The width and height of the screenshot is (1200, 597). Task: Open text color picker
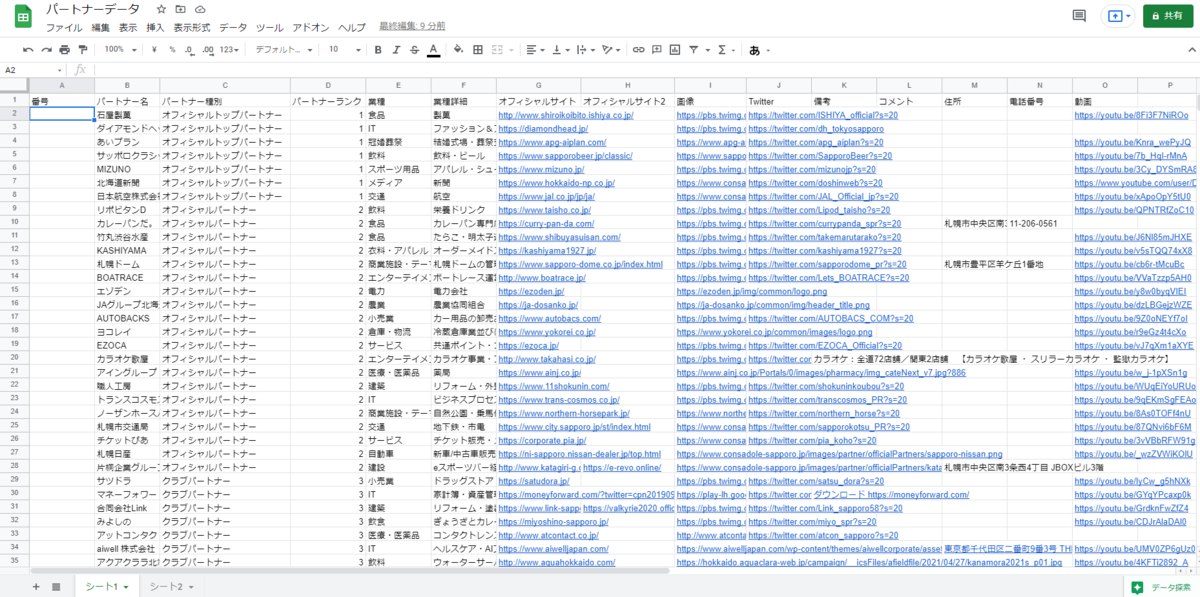[x=432, y=49]
